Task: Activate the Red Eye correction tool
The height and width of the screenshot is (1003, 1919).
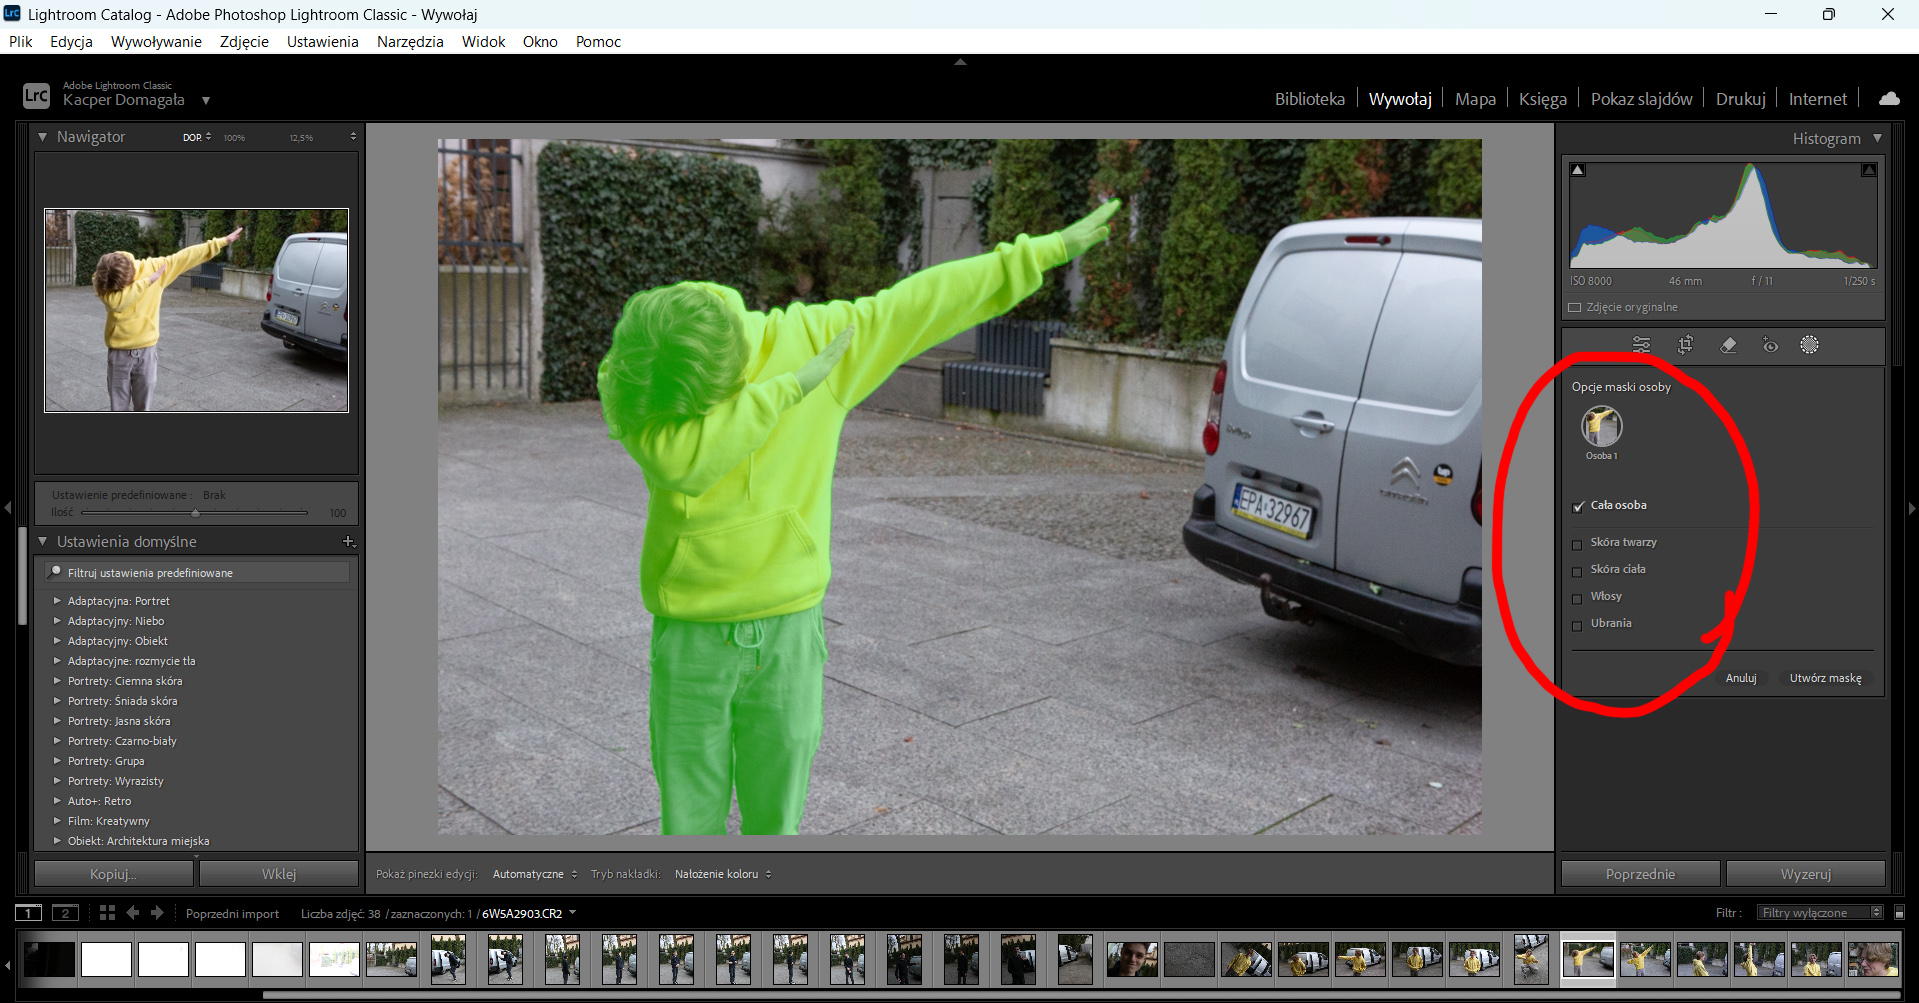Action: point(1770,345)
